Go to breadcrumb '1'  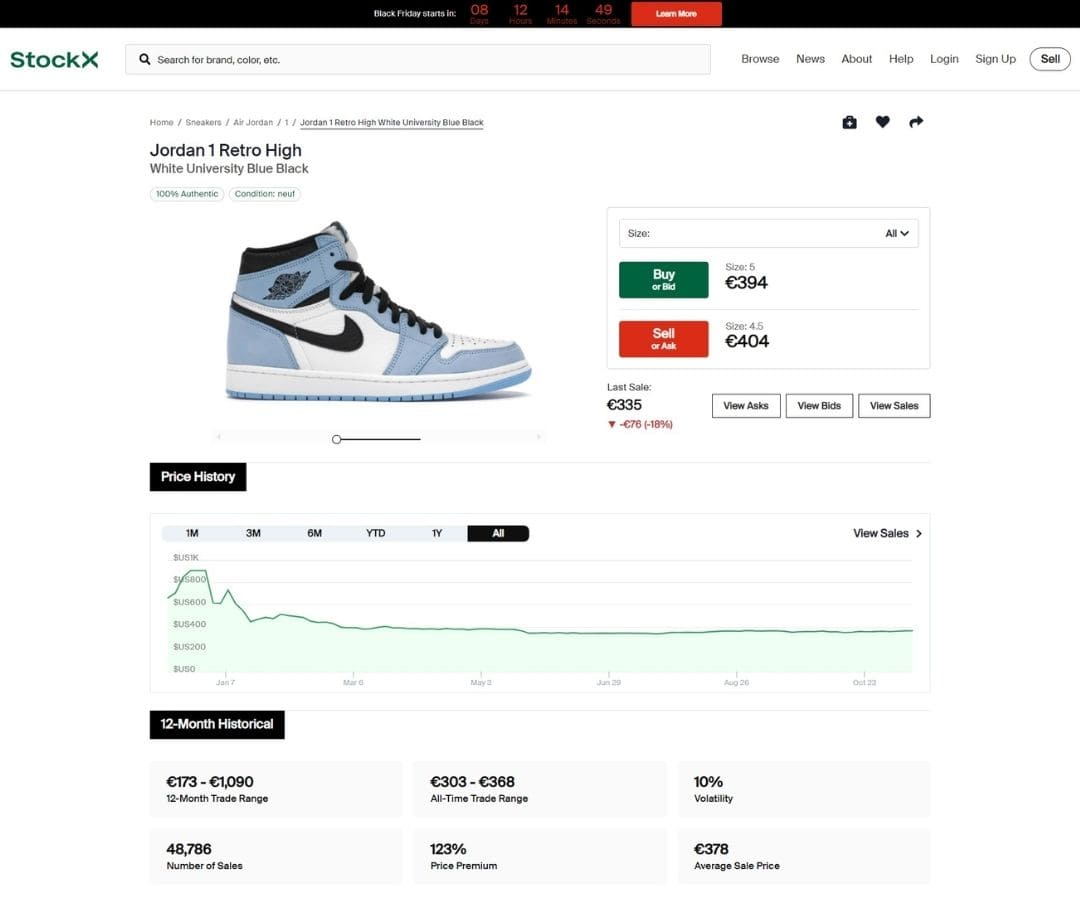tap(287, 123)
